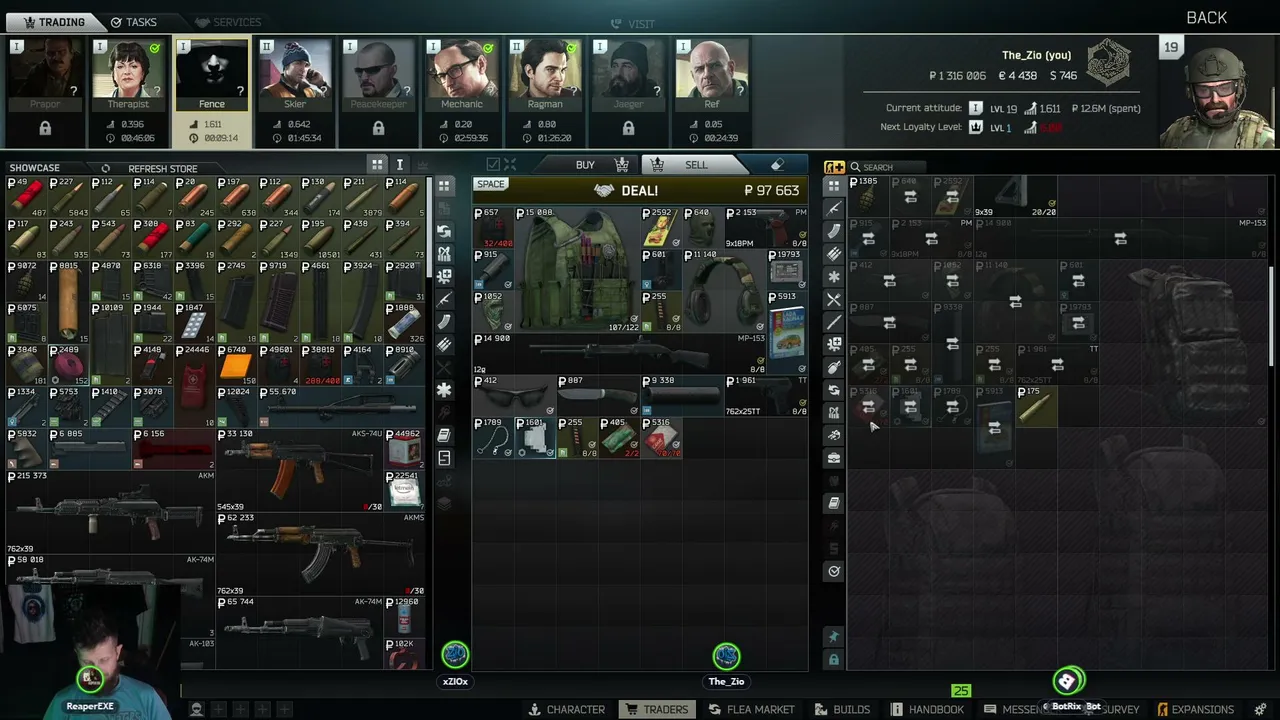
Task: Switch the store to the I view mode
Action: pyautogui.click(x=399, y=165)
